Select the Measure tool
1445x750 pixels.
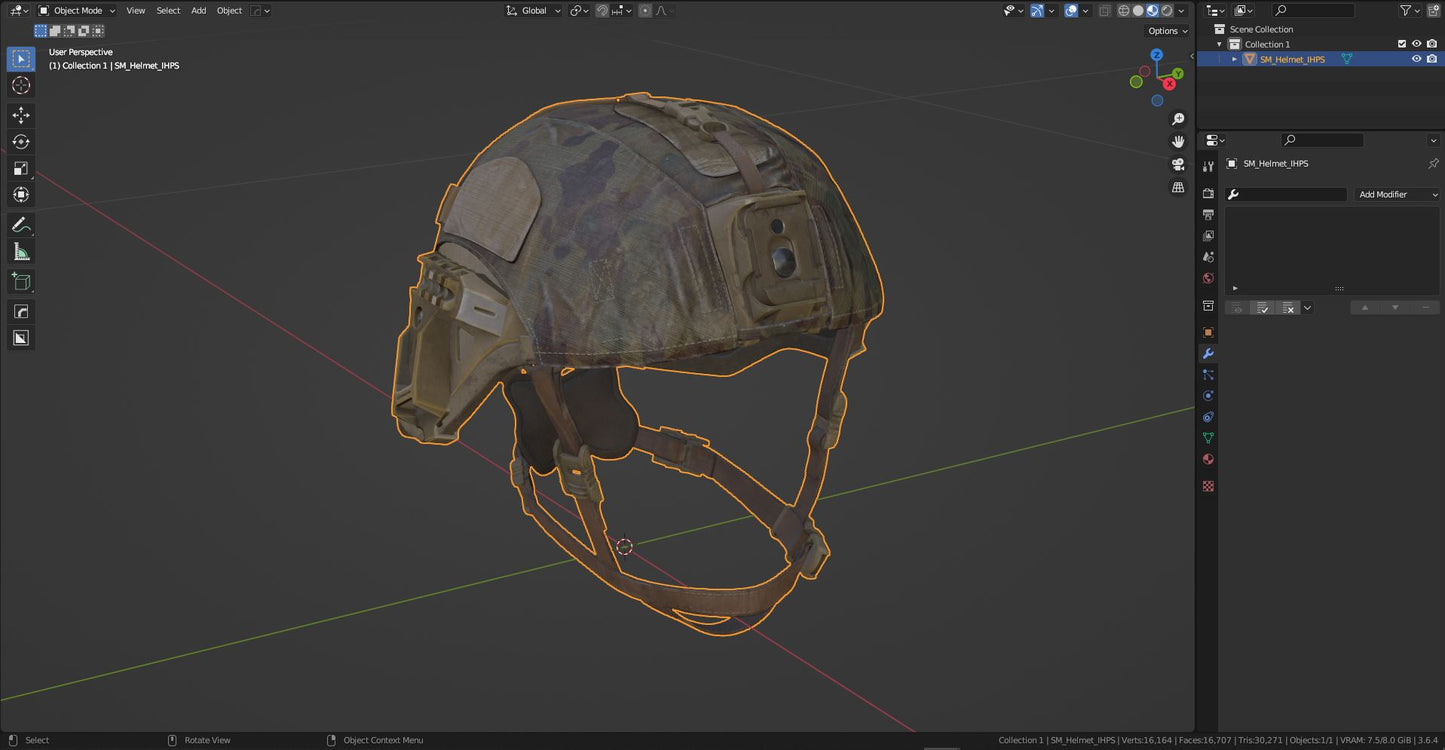tap(21, 252)
